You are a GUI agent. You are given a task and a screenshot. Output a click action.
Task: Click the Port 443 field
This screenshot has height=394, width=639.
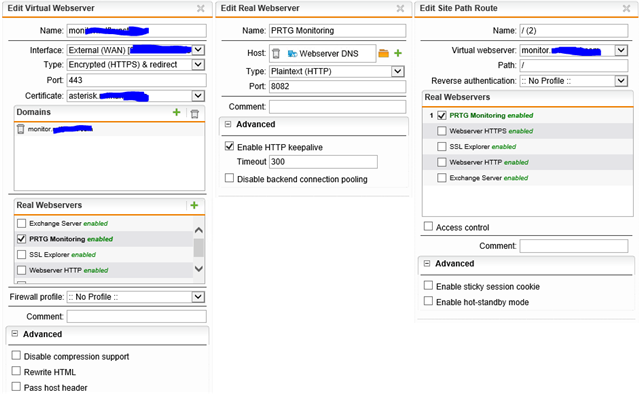(137, 80)
